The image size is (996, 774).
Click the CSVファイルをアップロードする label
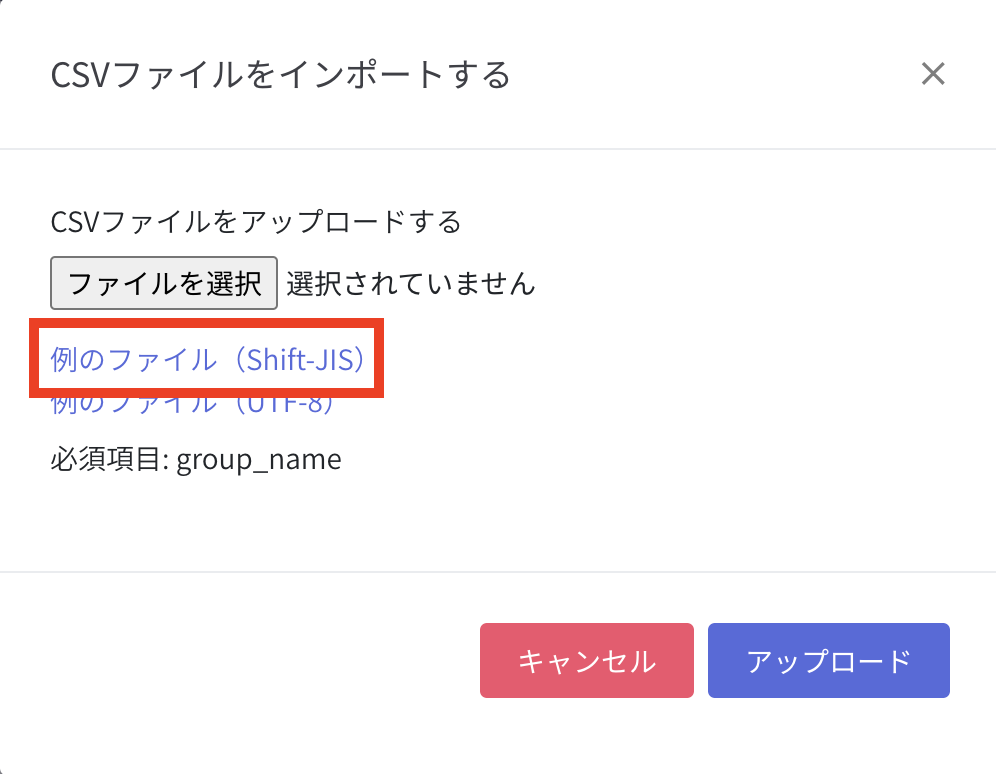256,221
